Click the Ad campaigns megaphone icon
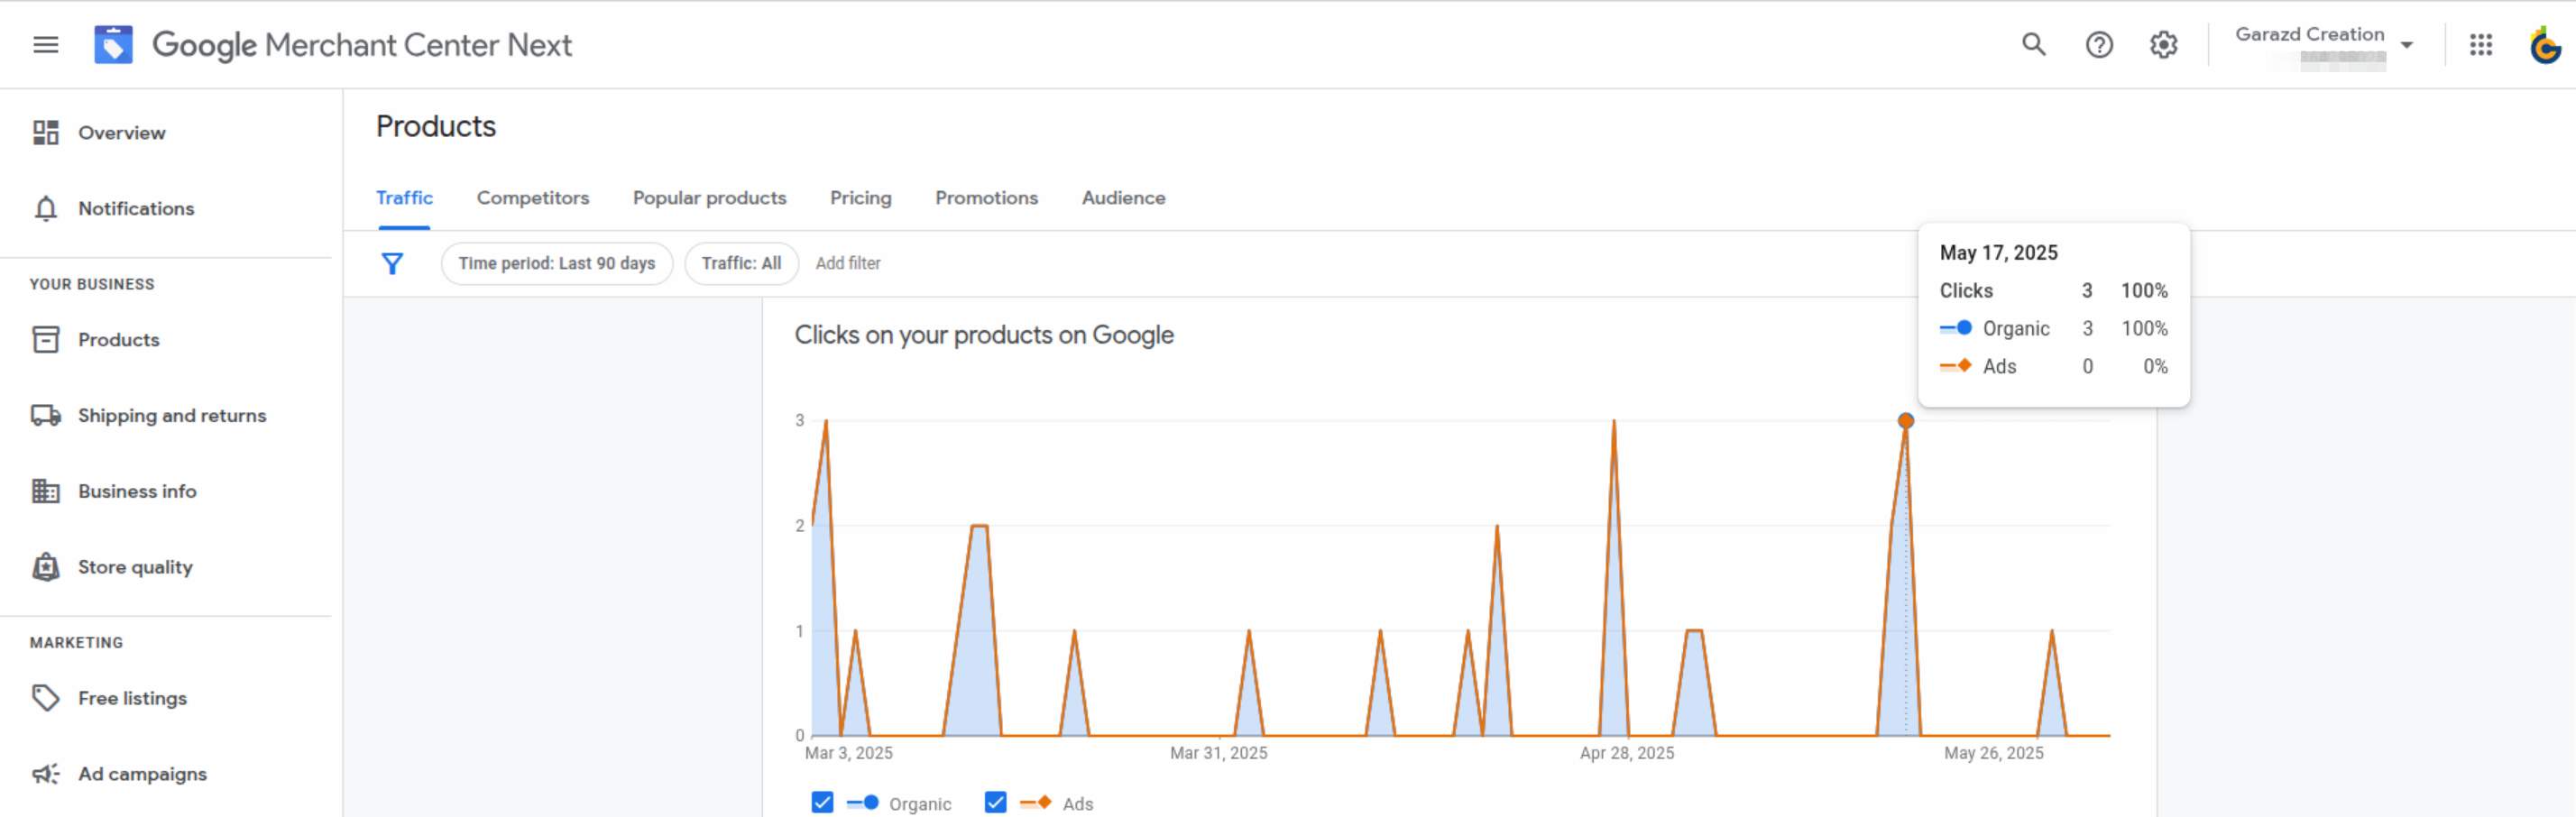The image size is (2576, 817). pyautogui.click(x=46, y=774)
